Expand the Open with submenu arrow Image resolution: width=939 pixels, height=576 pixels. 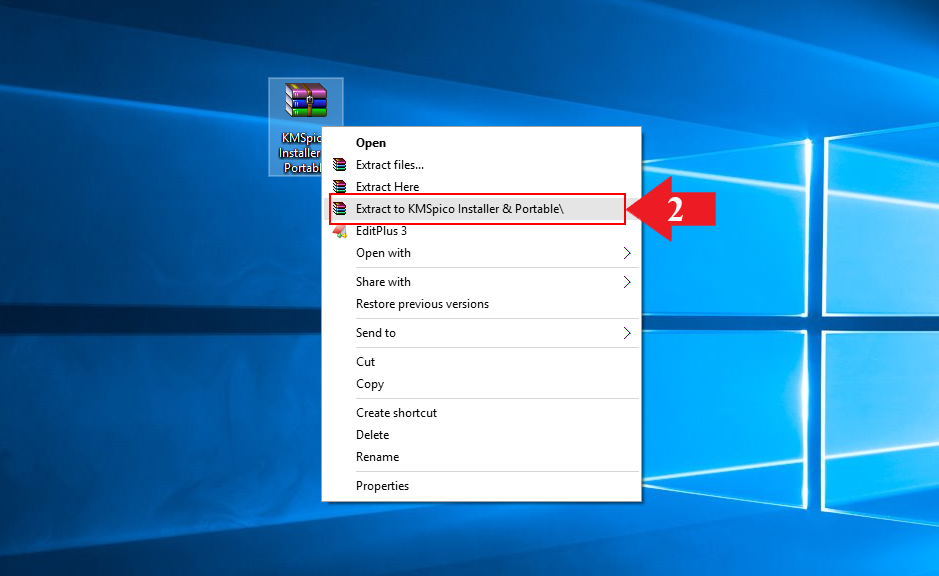coord(626,253)
